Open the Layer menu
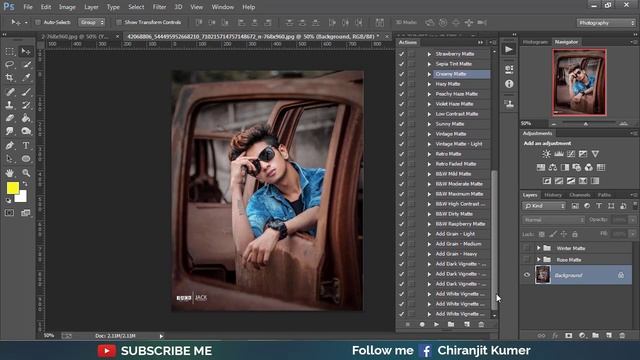This screenshot has width=640, height=360. click(91, 7)
